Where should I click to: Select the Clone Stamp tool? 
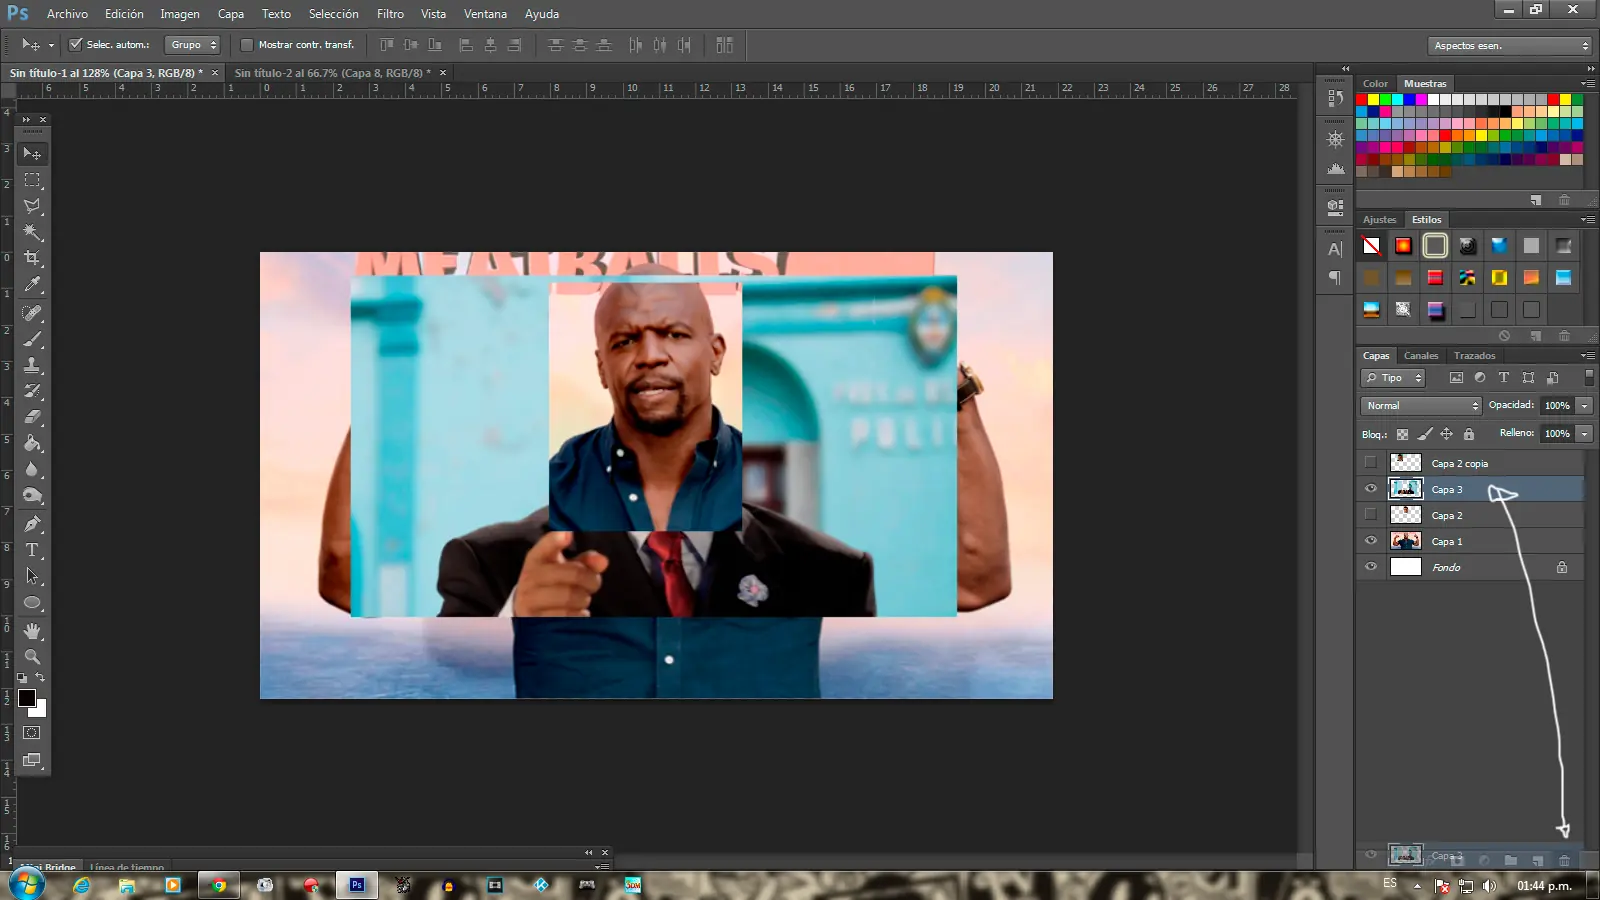coord(32,365)
